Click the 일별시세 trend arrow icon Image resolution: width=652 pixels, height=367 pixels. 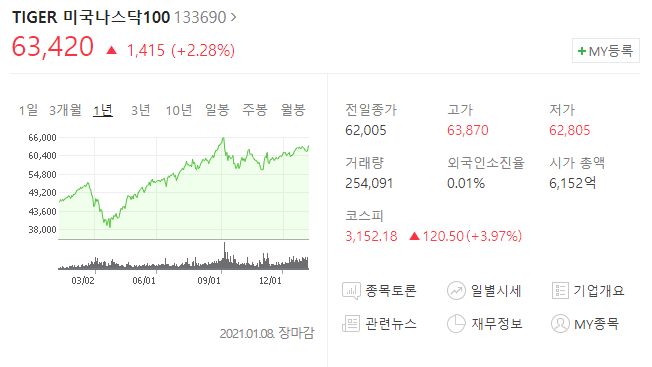[x=456, y=291]
